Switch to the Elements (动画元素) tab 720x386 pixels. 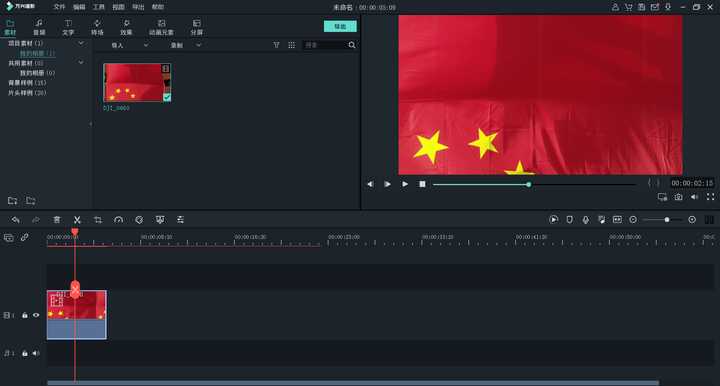(161, 27)
